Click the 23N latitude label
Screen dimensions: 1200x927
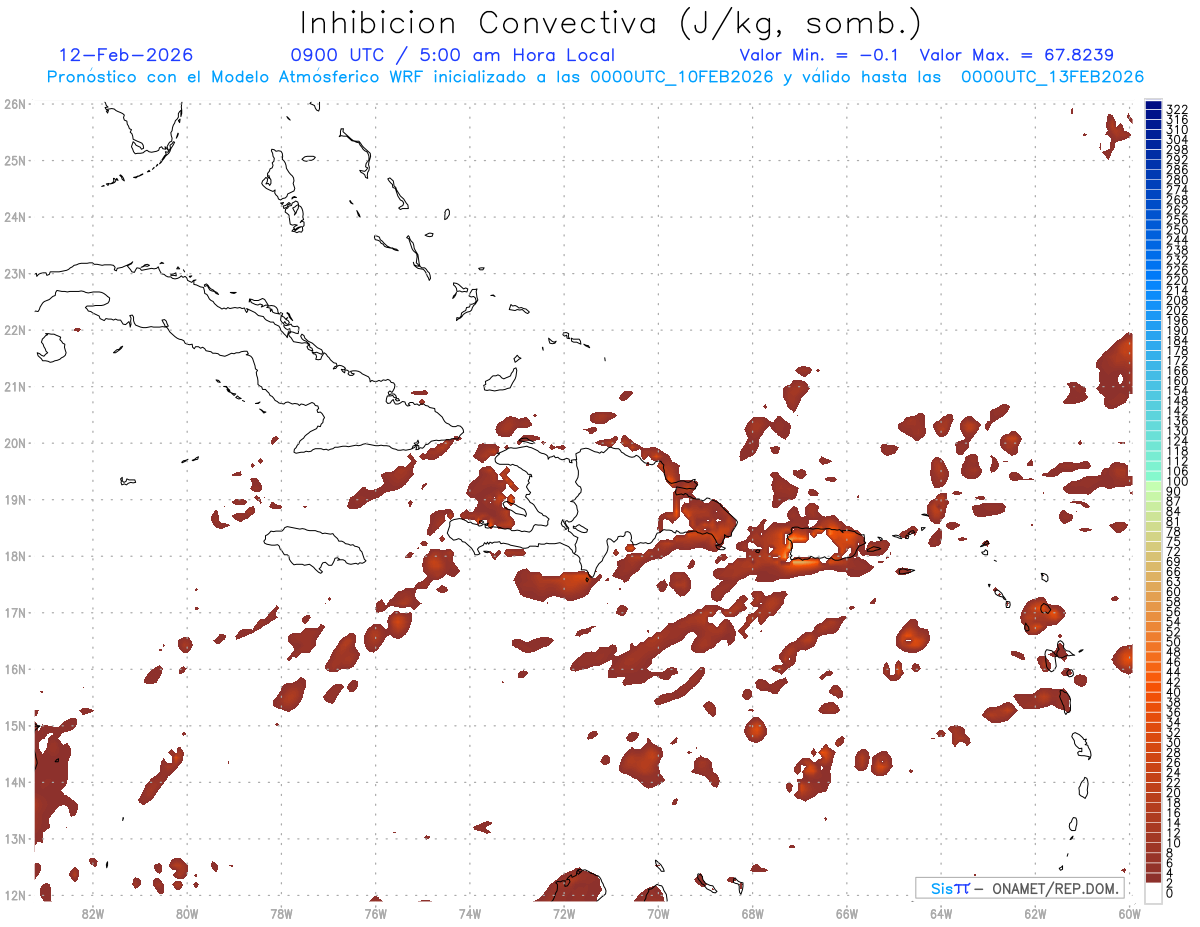coord(15,273)
